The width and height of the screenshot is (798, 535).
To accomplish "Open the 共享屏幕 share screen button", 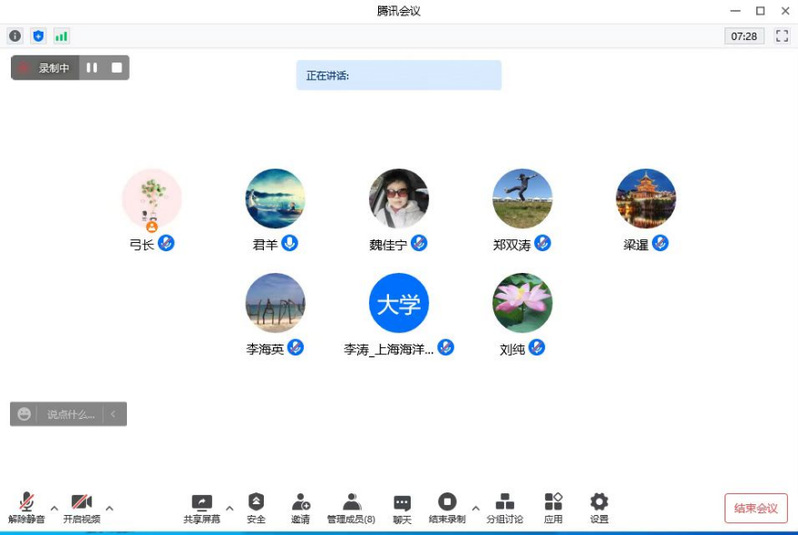I will pyautogui.click(x=201, y=508).
